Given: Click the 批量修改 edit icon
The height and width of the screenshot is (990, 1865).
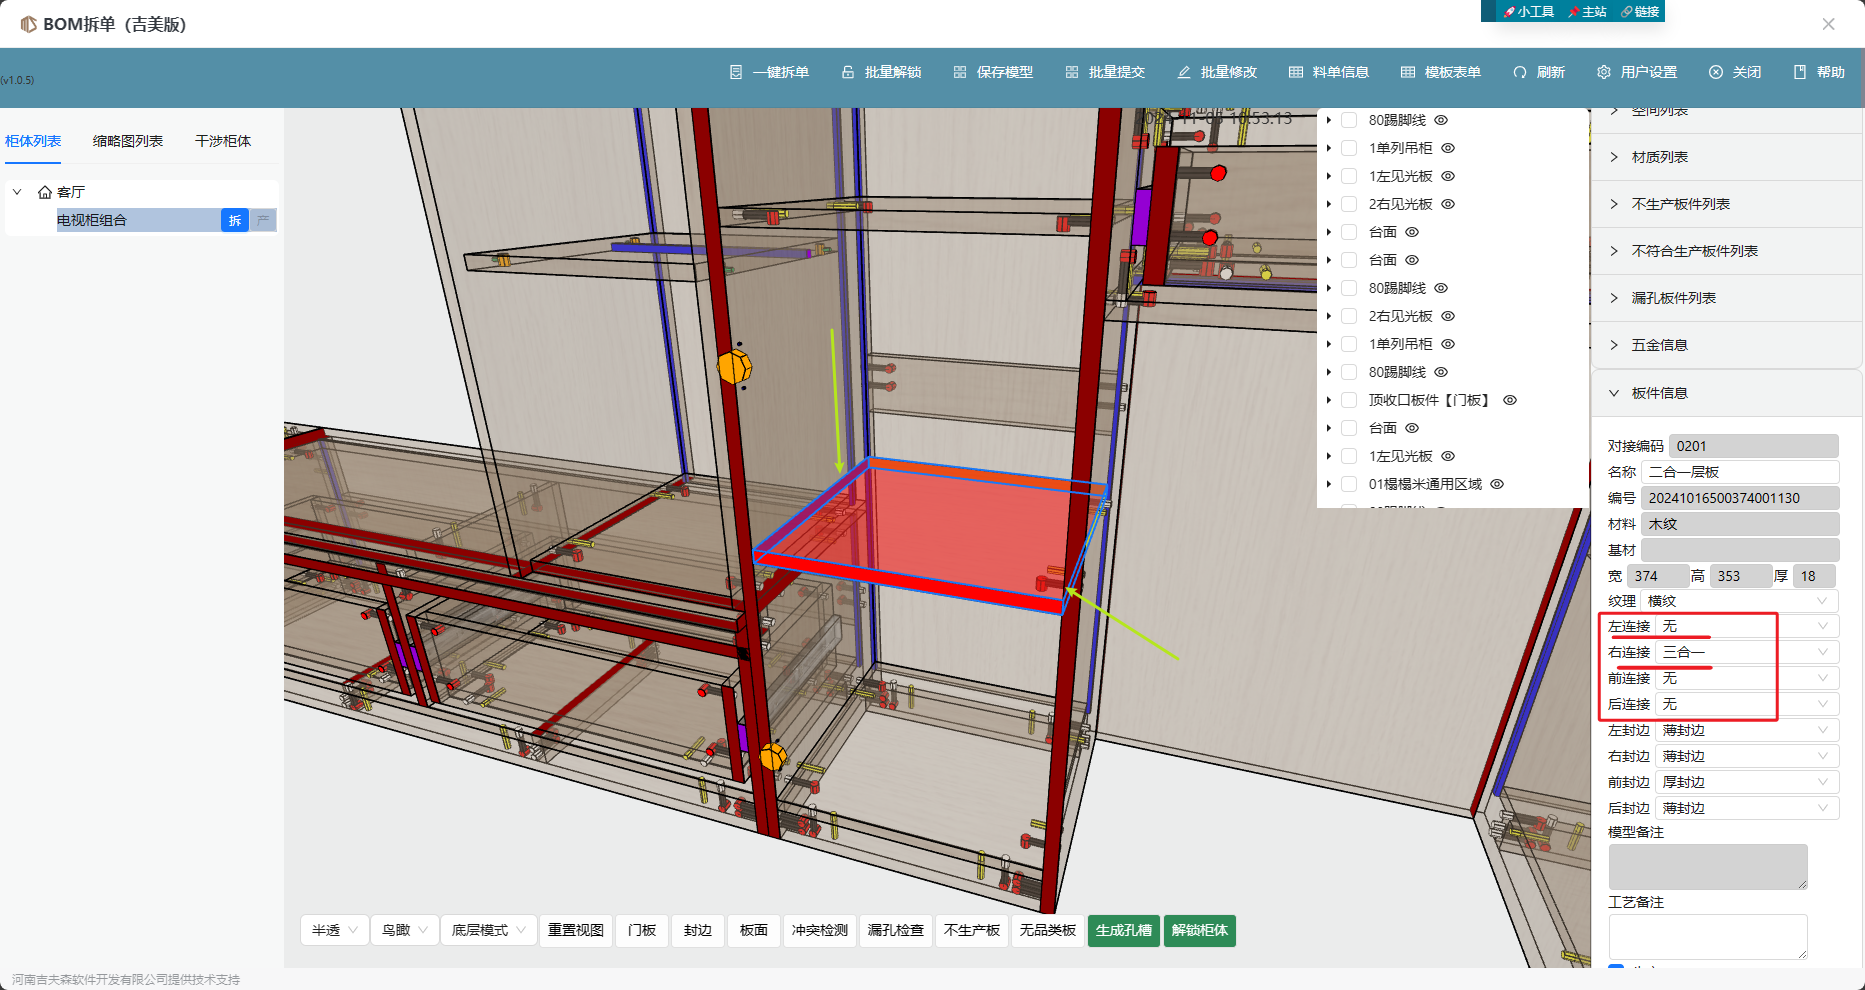Looking at the screenshot, I should coord(1184,72).
